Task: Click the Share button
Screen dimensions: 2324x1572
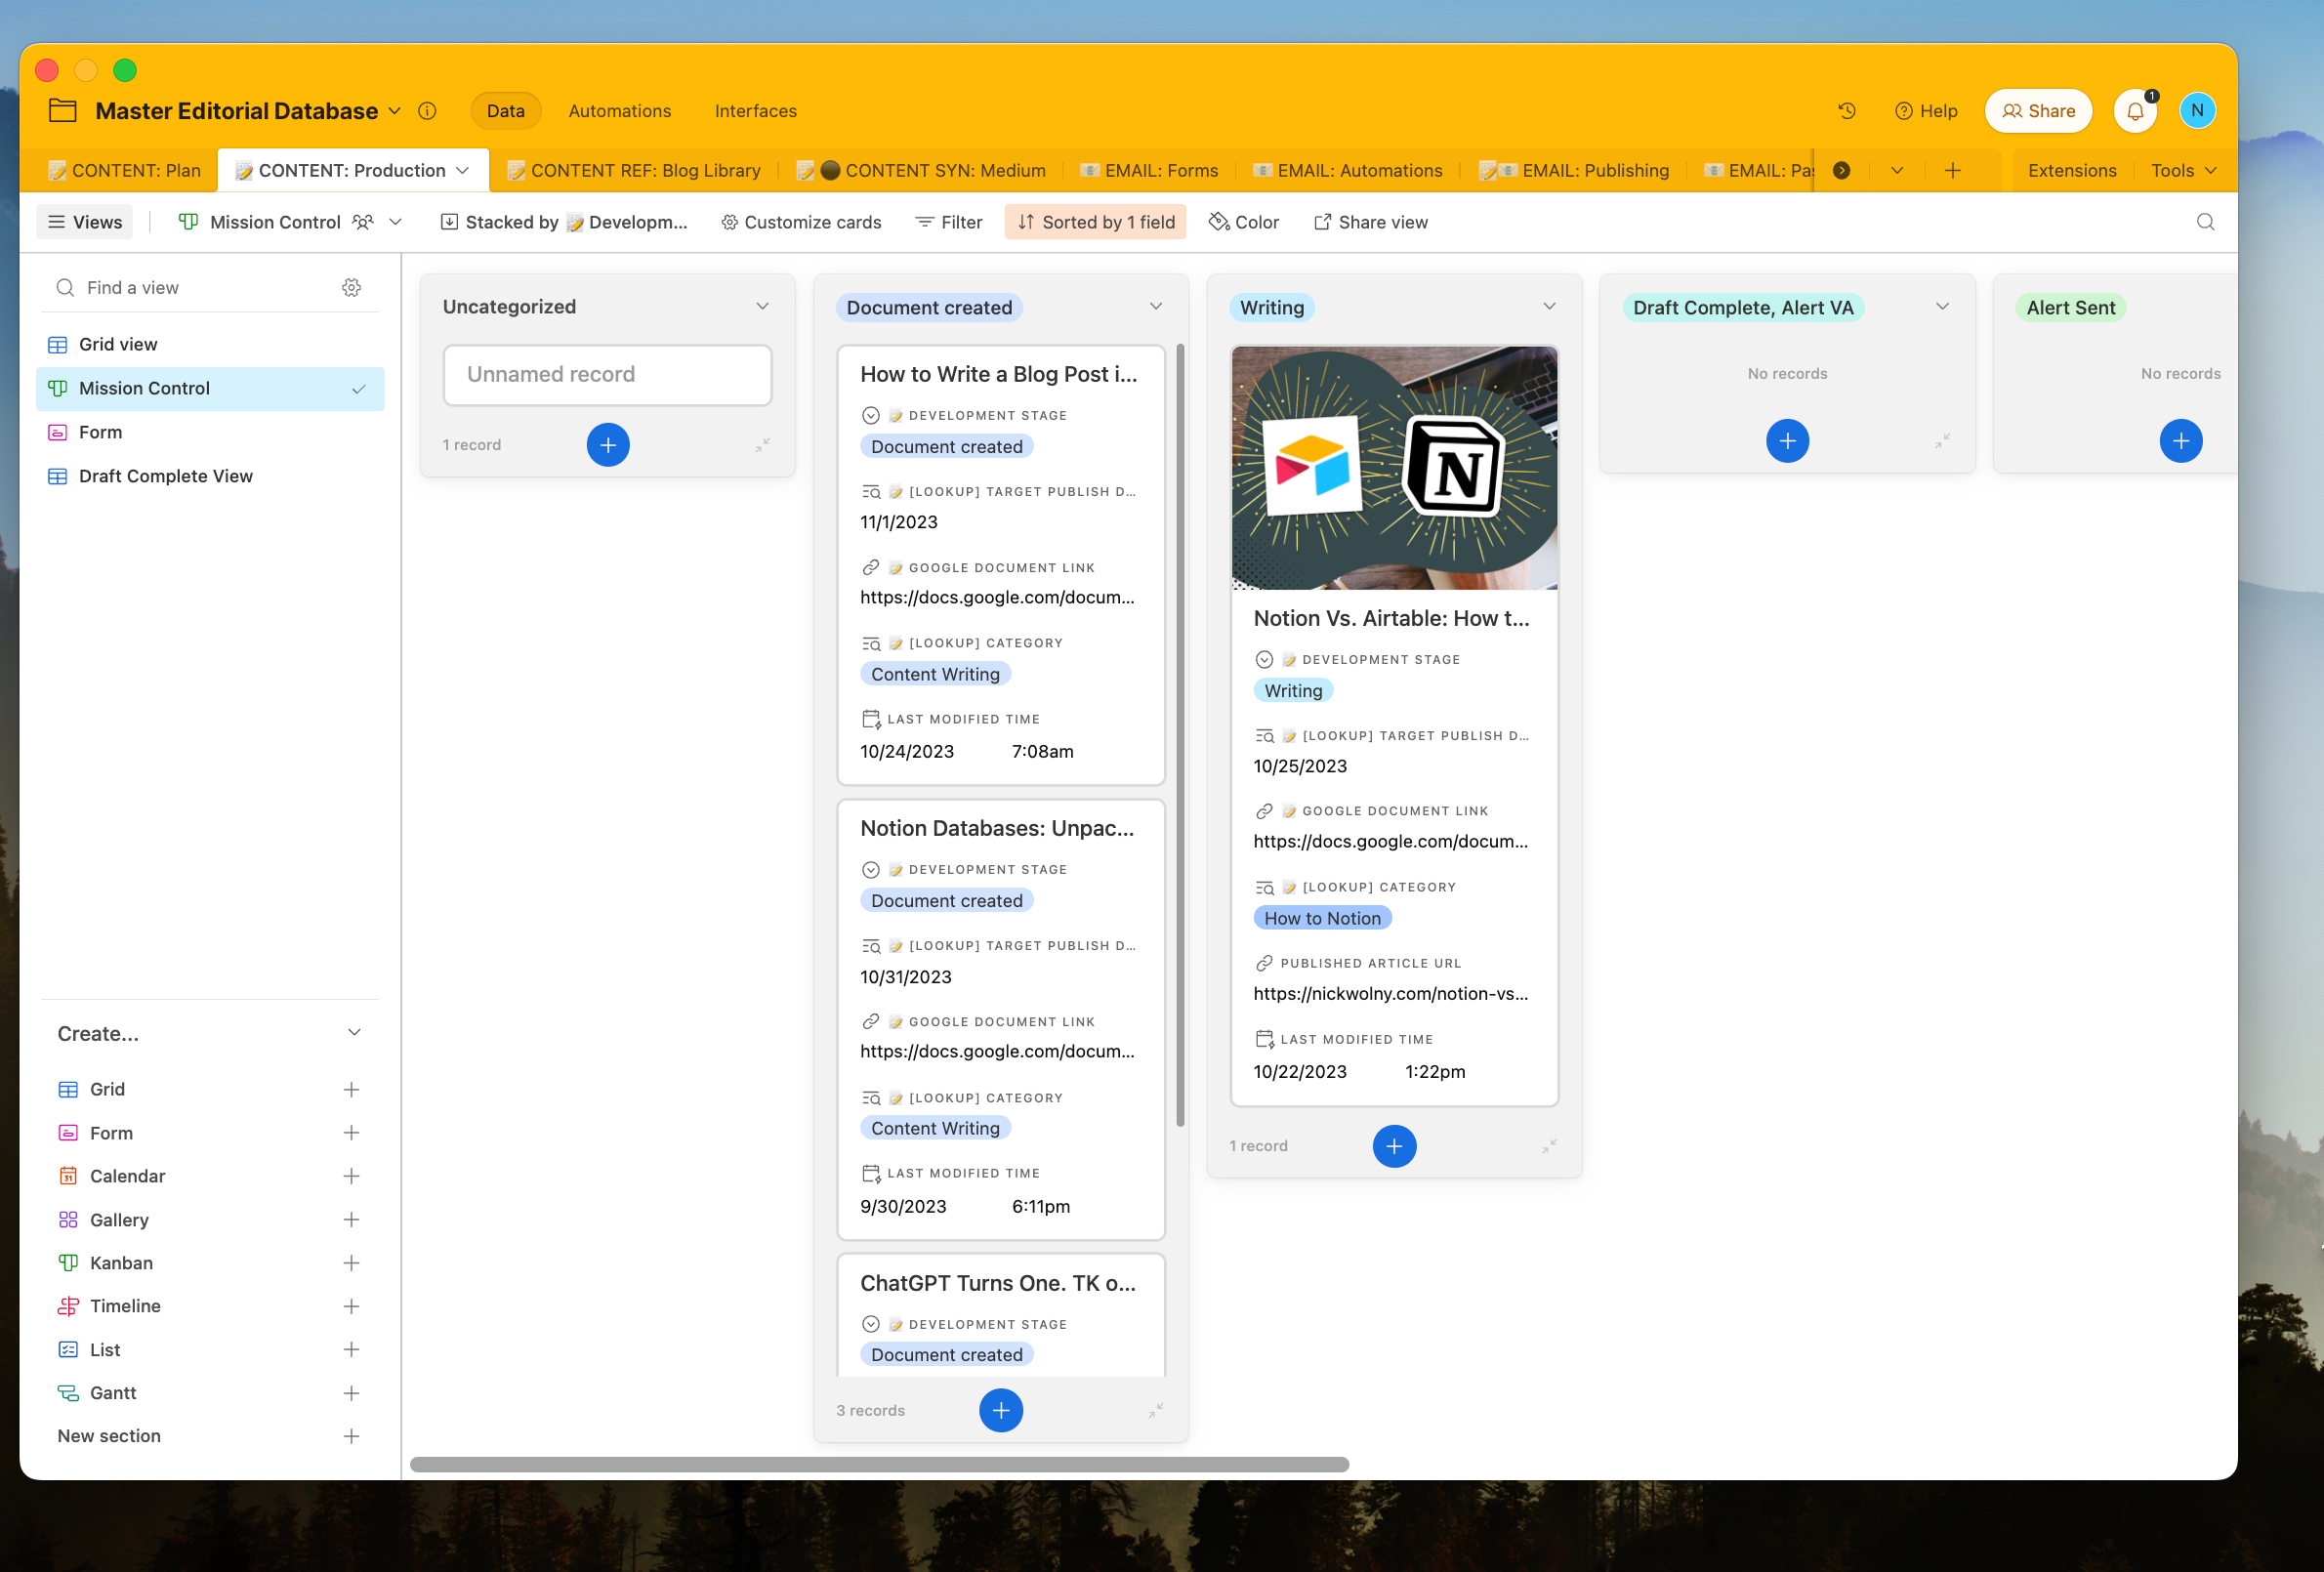Action: tap(2037, 111)
